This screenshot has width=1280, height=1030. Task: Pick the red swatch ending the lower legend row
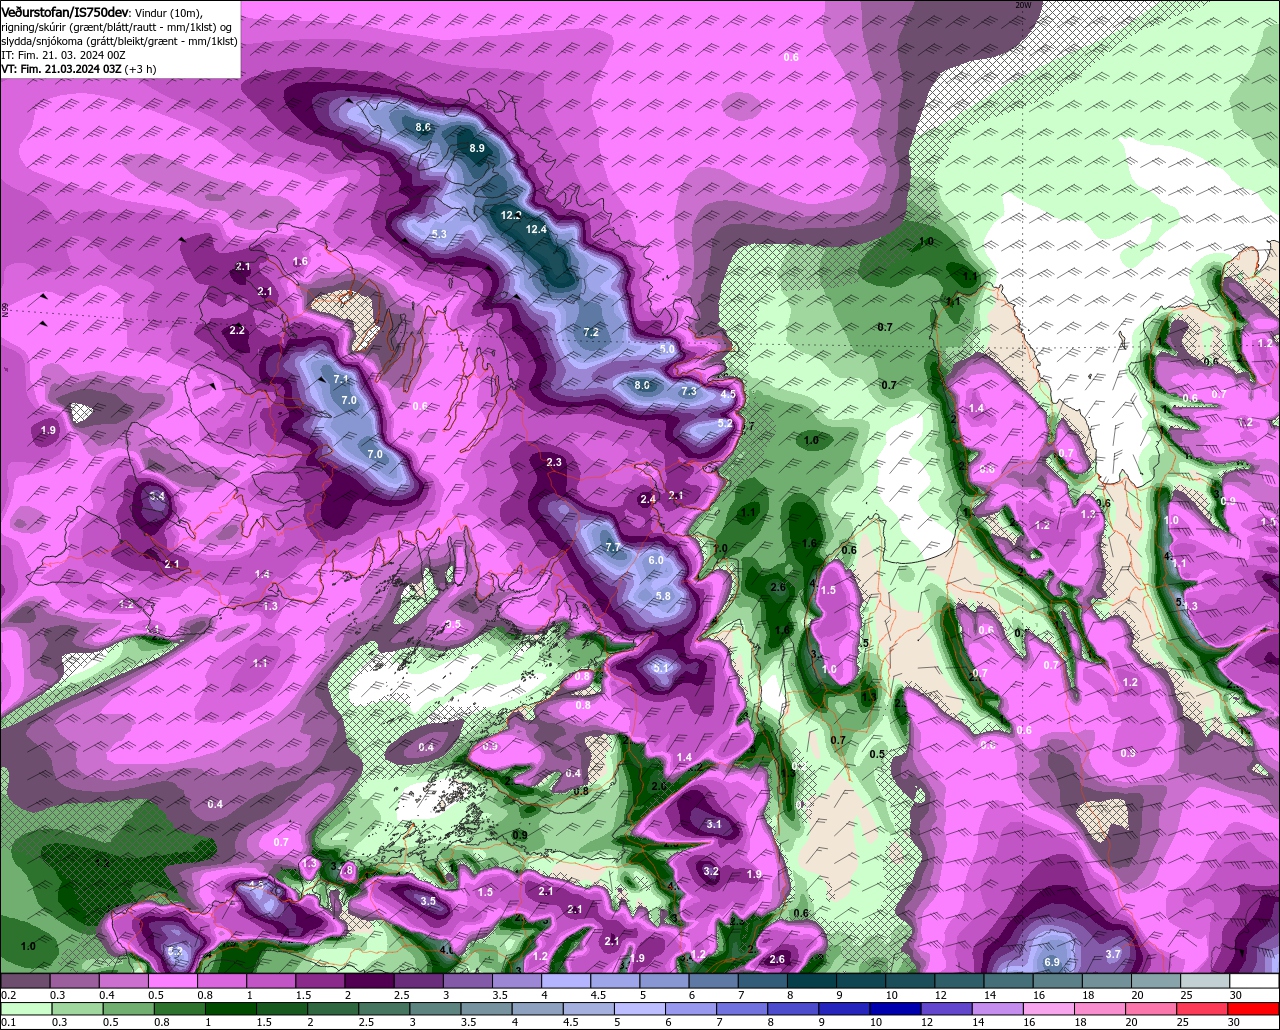coord(1255,1010)
